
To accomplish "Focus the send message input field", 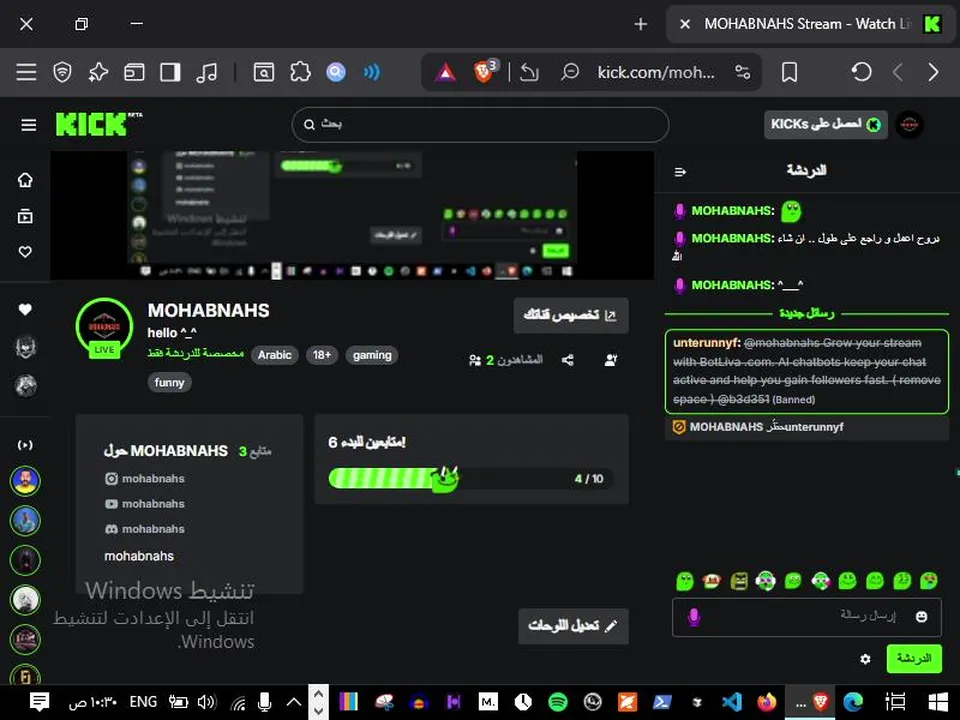I will point(806,617).
